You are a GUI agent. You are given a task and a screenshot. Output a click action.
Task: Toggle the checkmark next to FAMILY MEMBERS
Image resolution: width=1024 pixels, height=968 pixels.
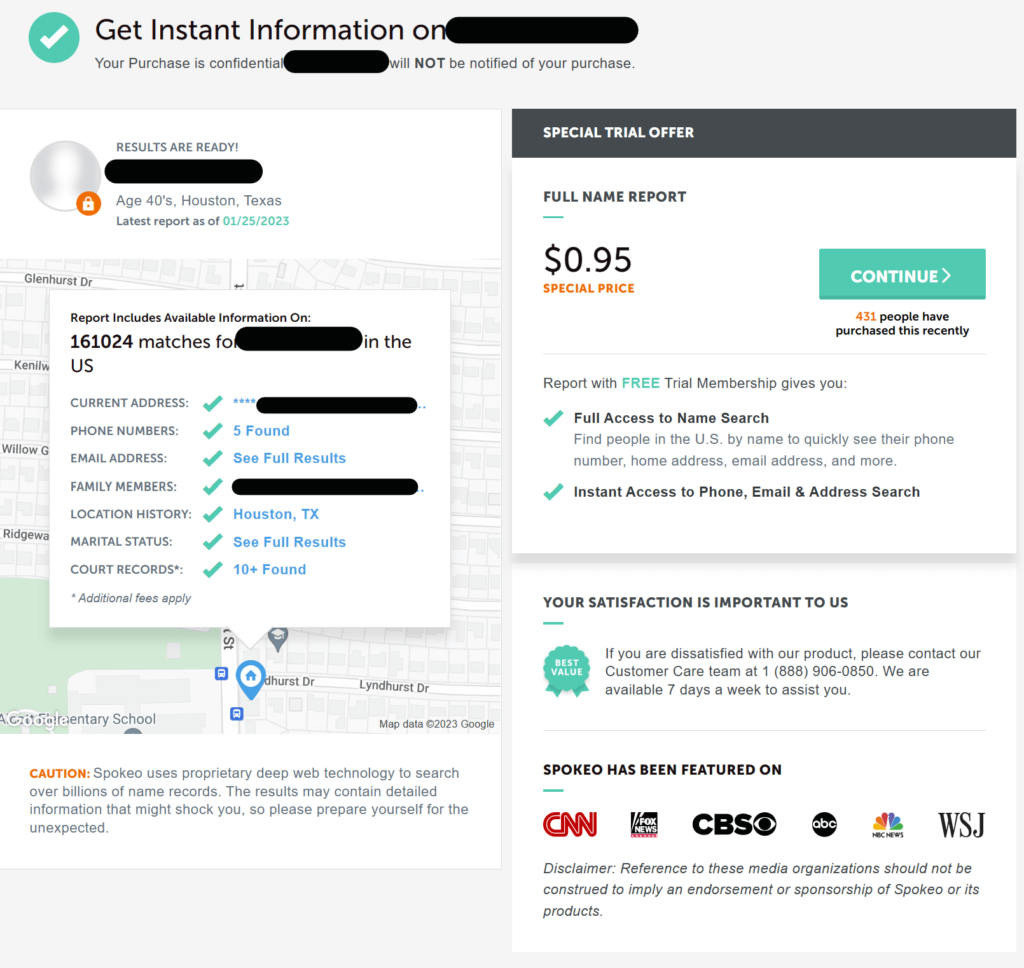coord(213,487)
